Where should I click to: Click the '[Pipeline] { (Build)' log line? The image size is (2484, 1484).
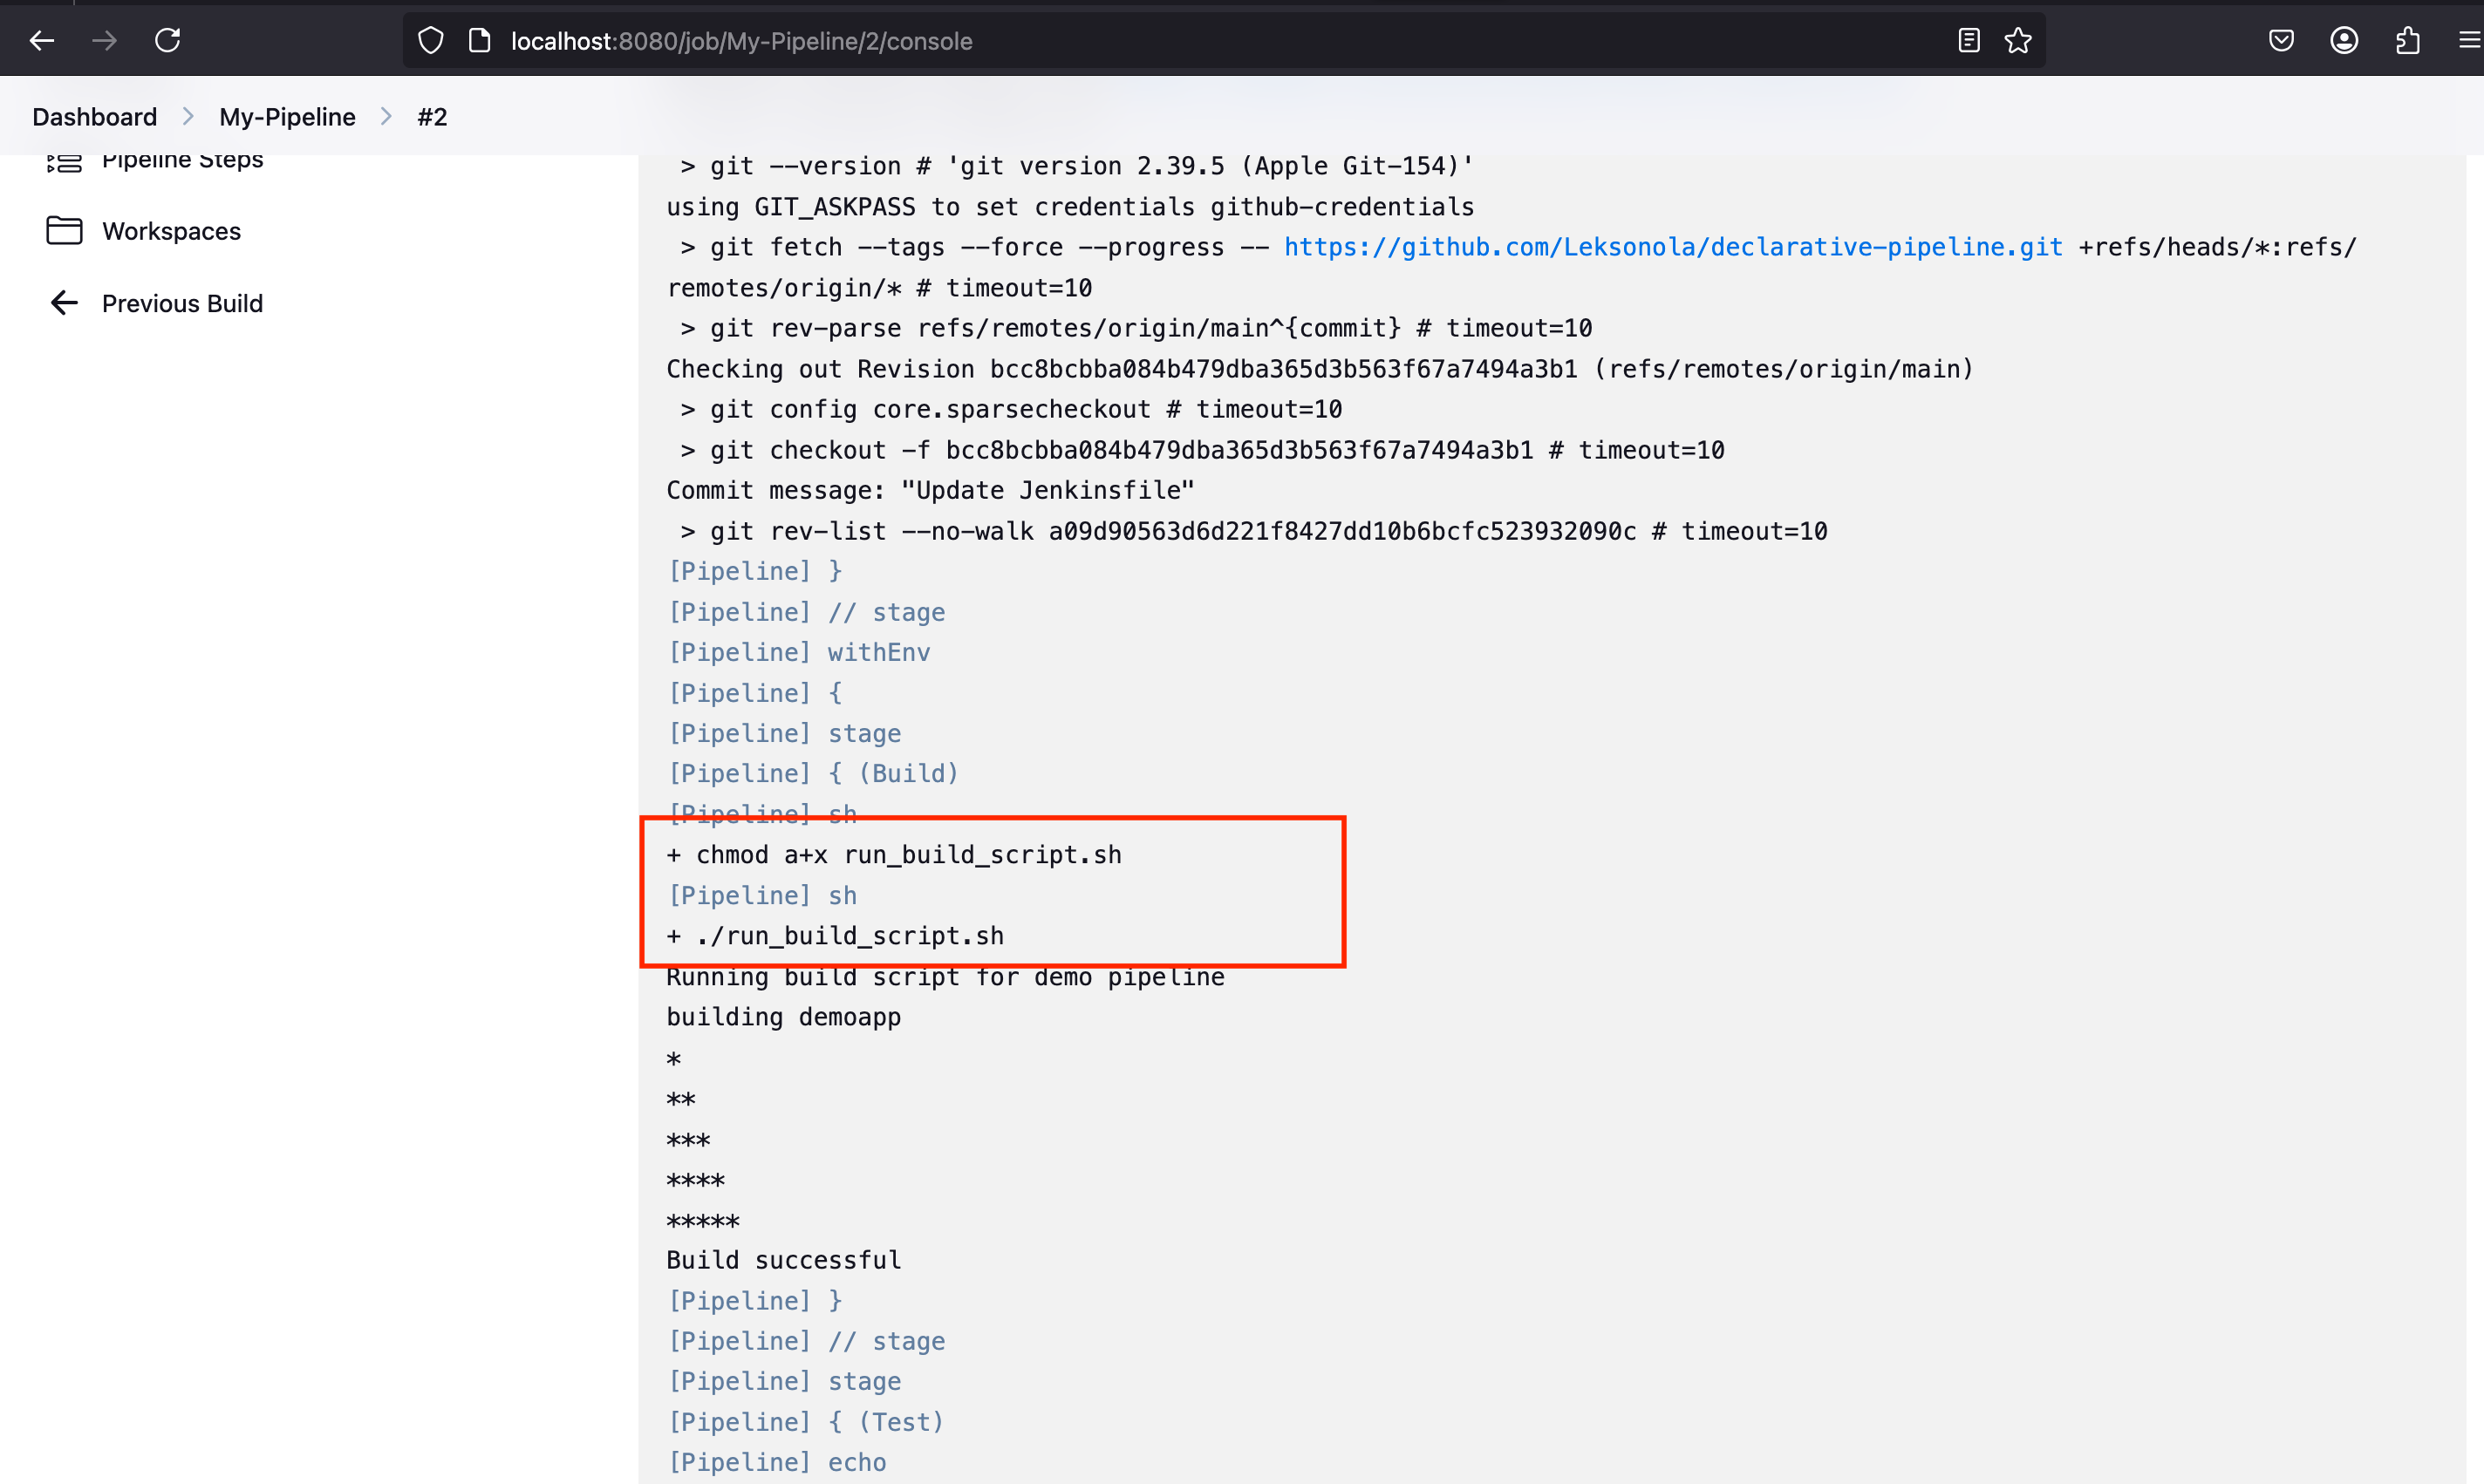(x=813, y=773)
